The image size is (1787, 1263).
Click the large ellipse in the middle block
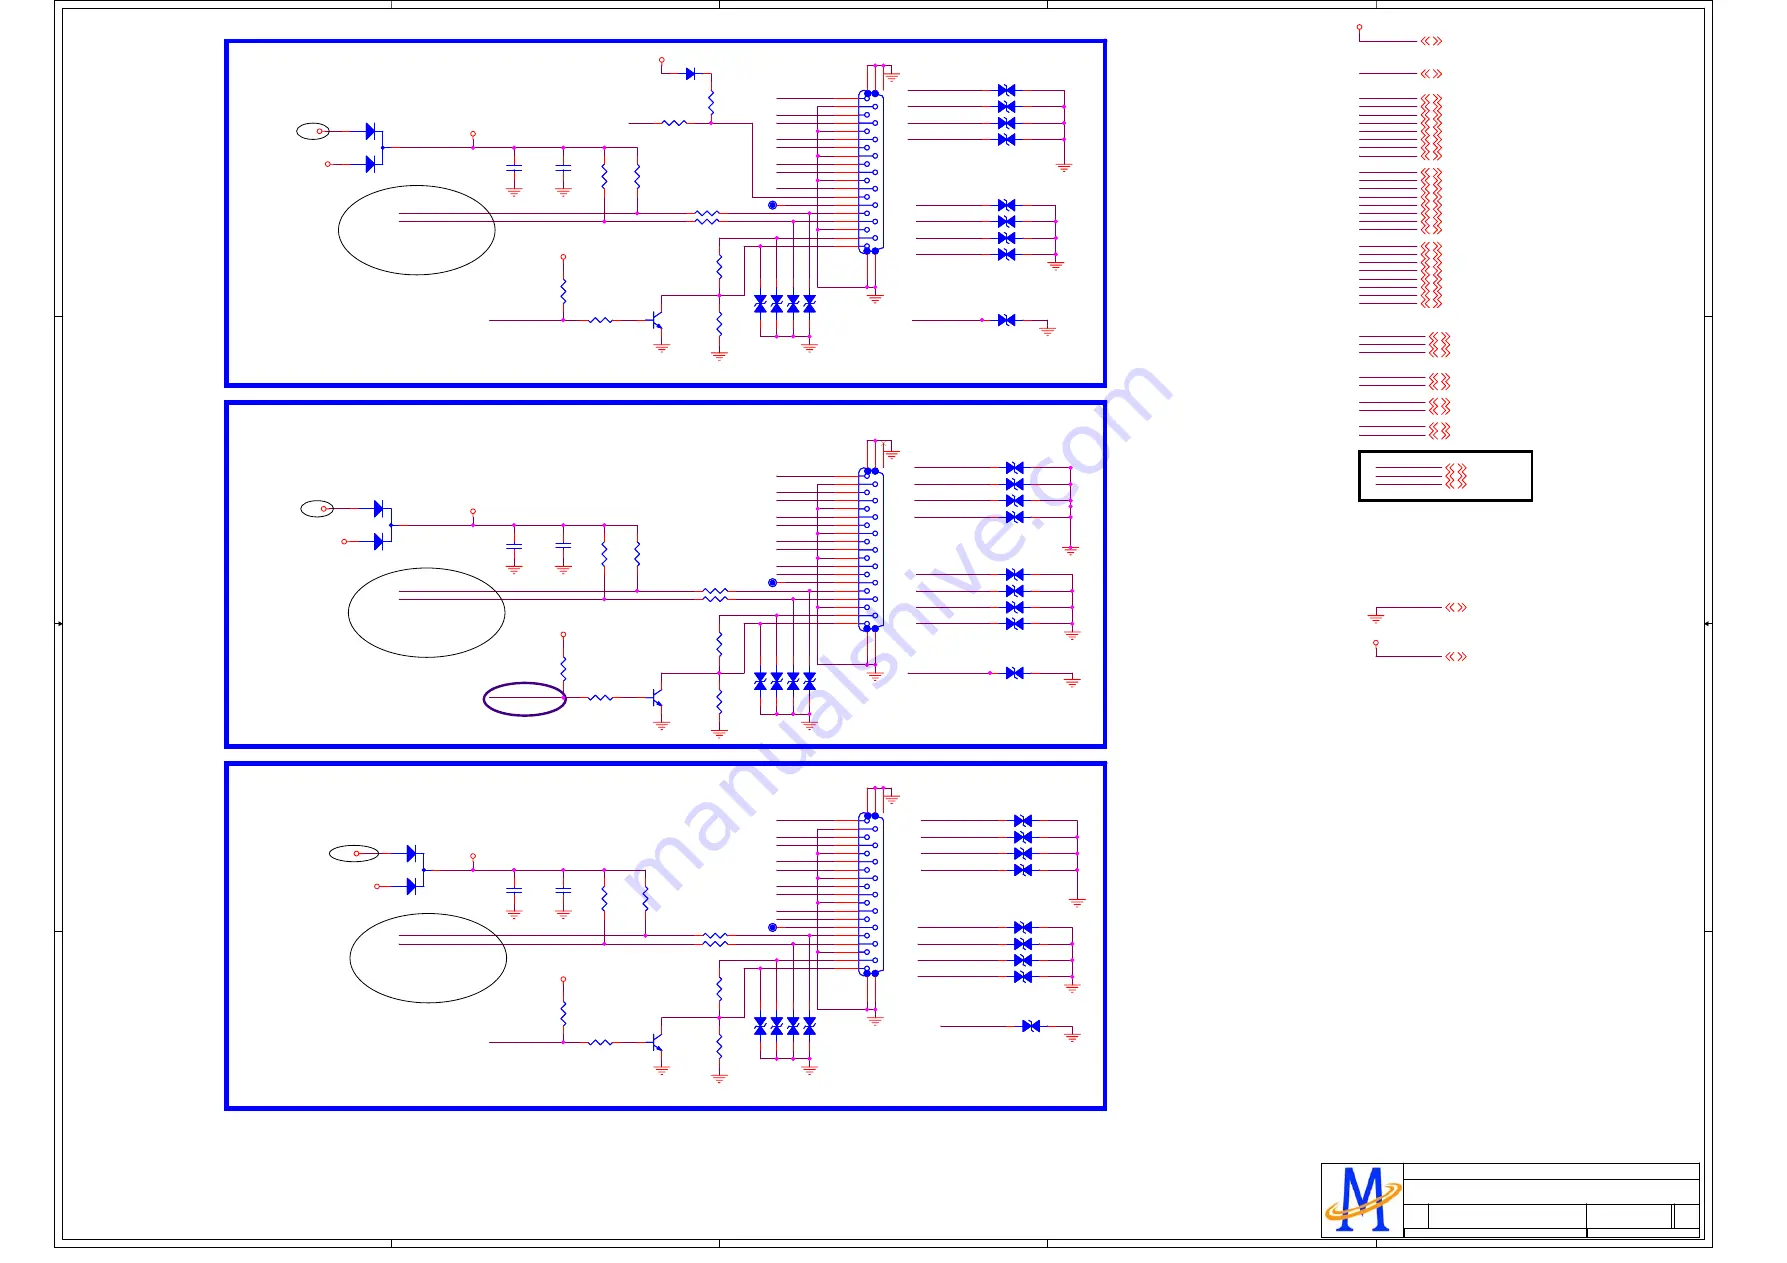(x=427, y=612)
